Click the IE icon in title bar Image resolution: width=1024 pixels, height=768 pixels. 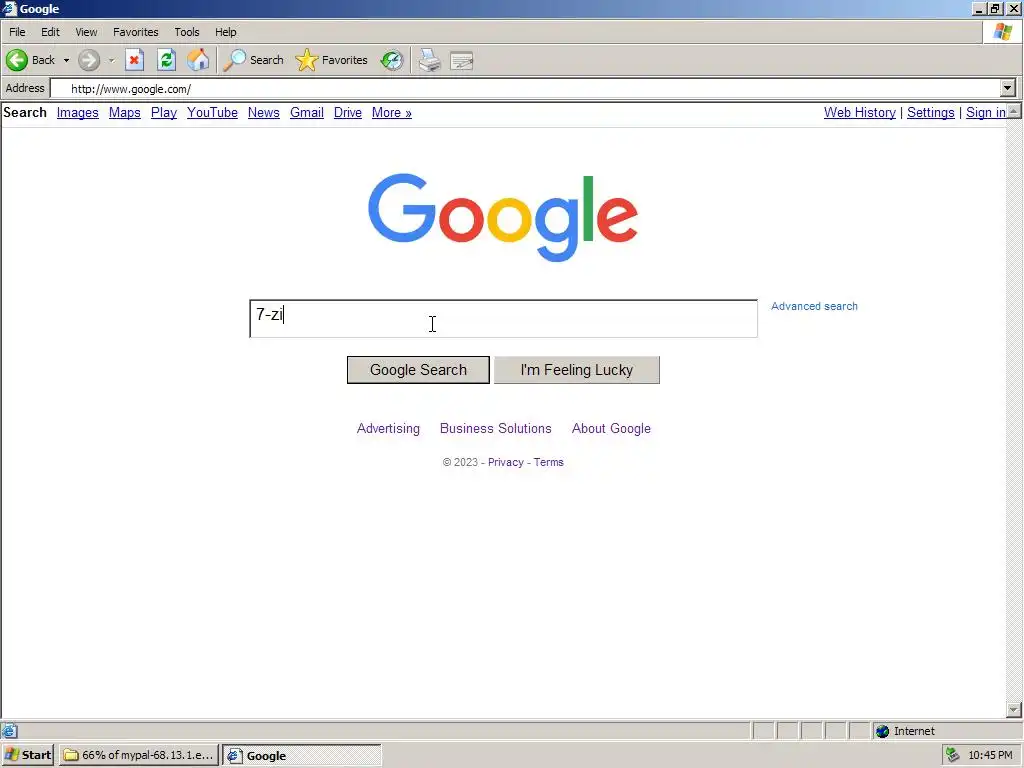tap(9, 8)
